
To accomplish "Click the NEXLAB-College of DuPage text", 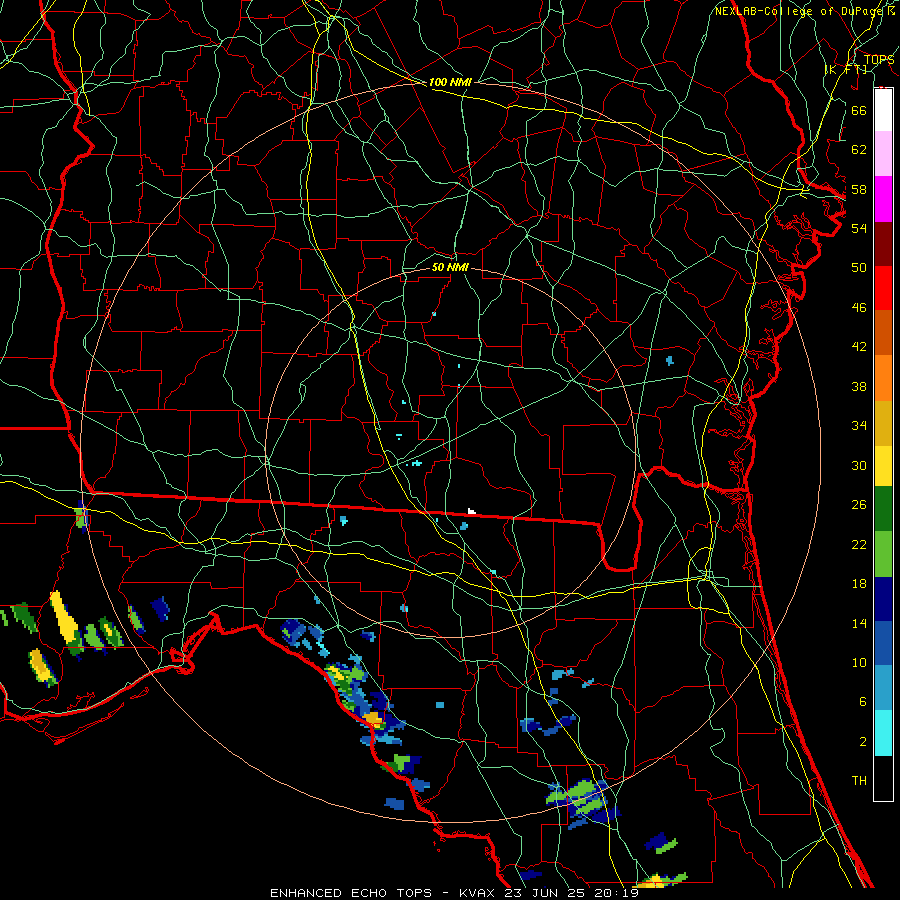I will (801, 11).
